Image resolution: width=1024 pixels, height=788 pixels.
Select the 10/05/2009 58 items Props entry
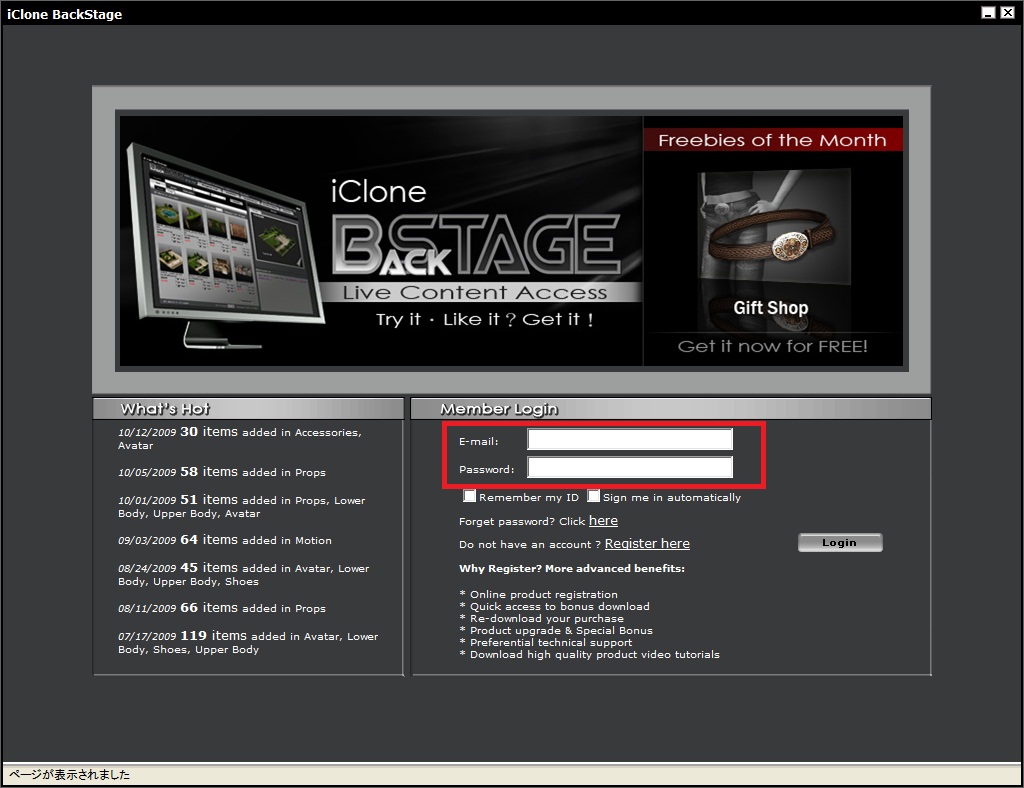click(221, 472)
